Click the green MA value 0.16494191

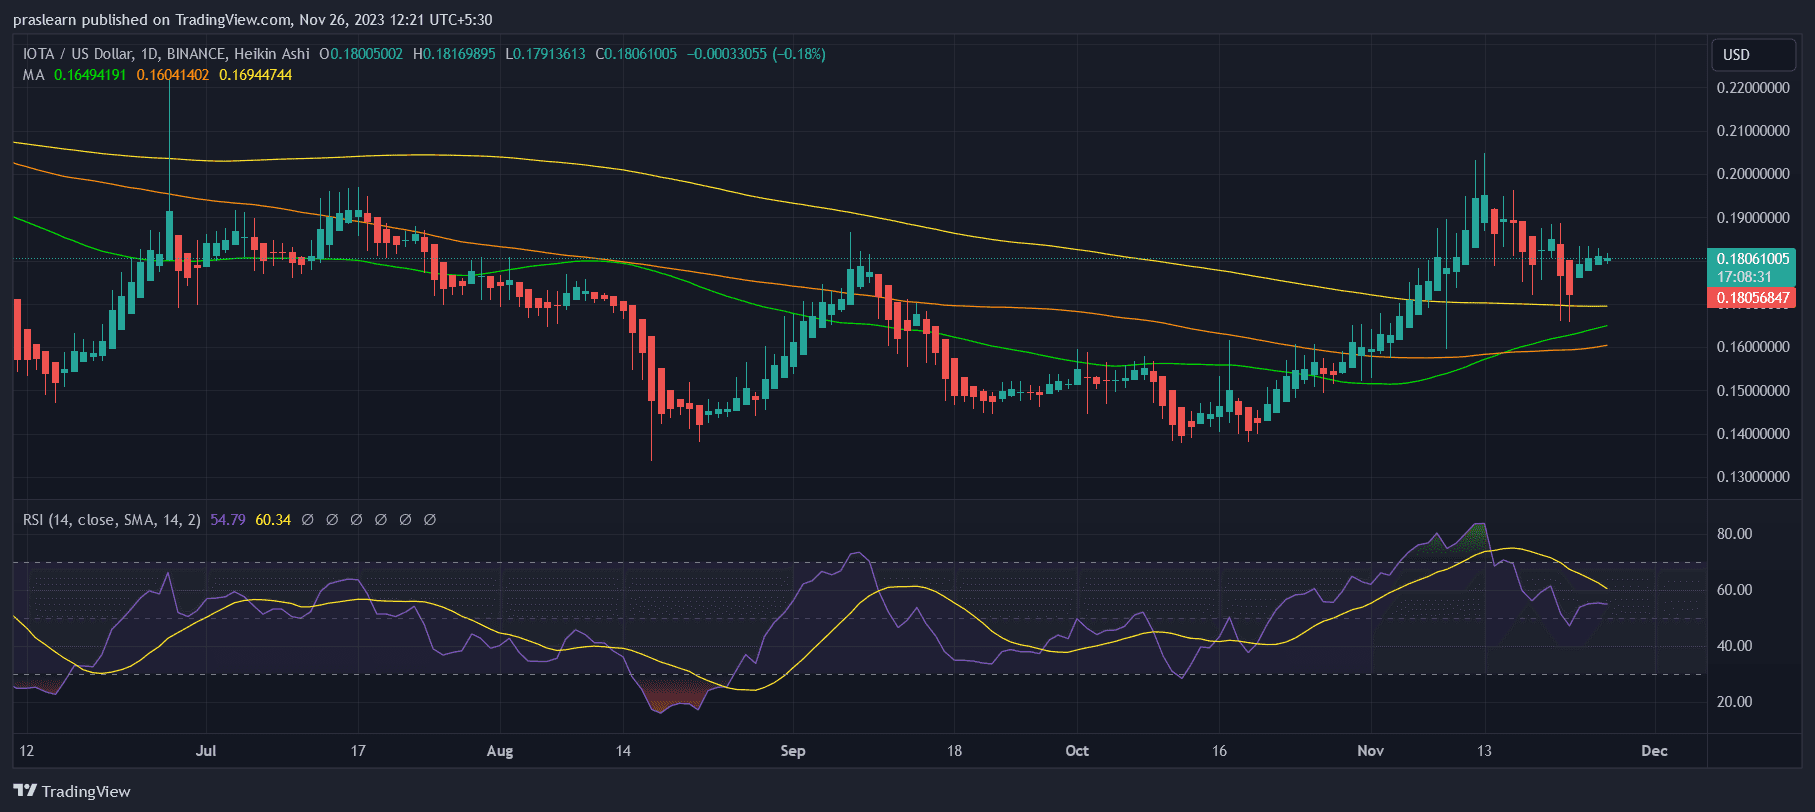point(90,75)
